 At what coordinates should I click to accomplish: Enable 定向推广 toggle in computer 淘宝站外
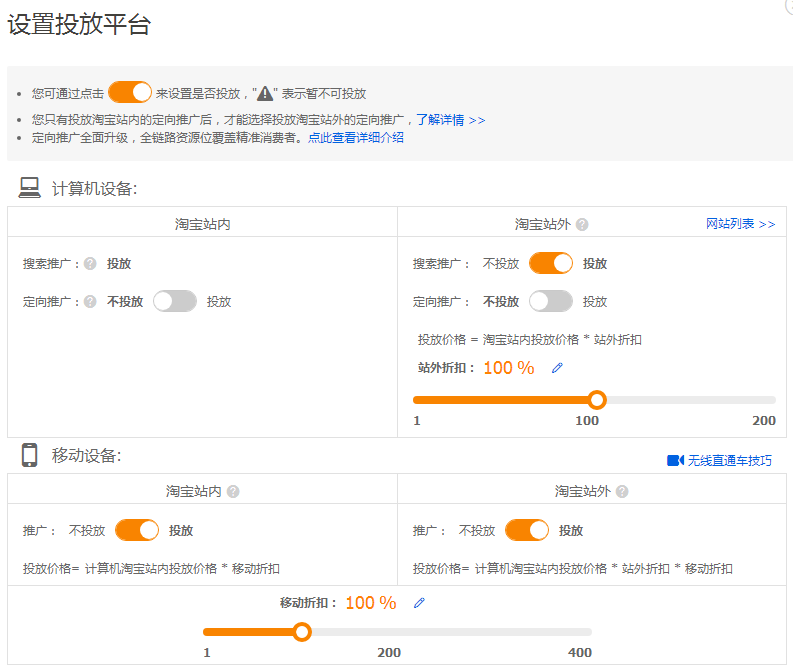(x=551, y=301)
